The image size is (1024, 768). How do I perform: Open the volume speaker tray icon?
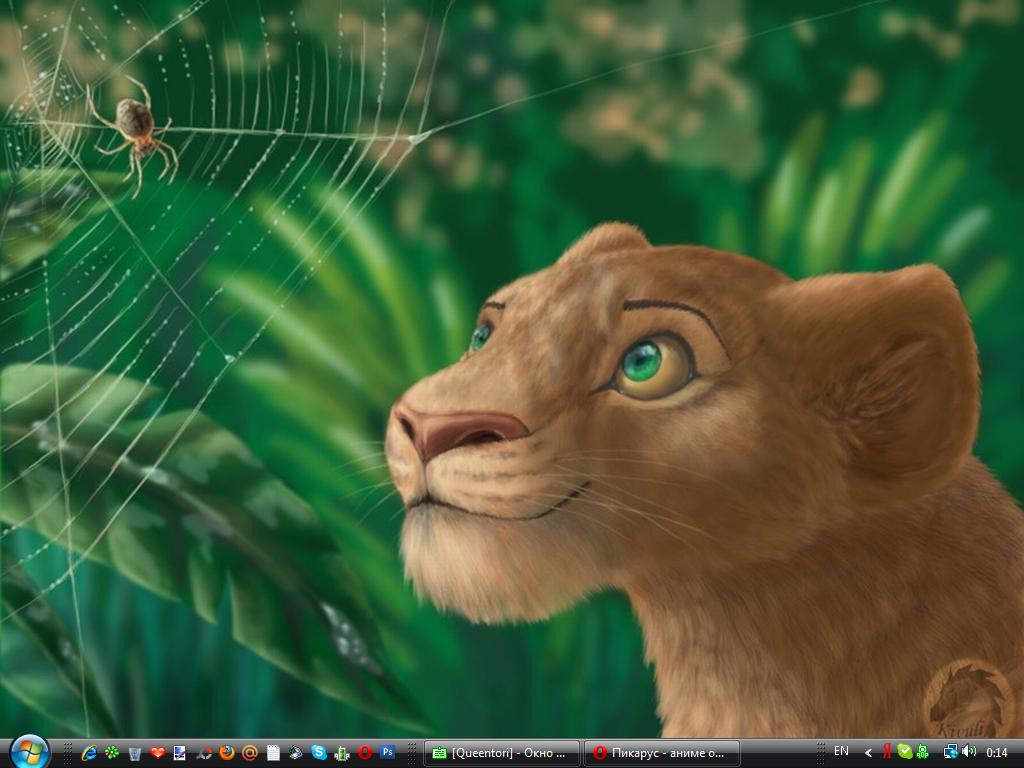pyautogui.click(x=969, y=752)
